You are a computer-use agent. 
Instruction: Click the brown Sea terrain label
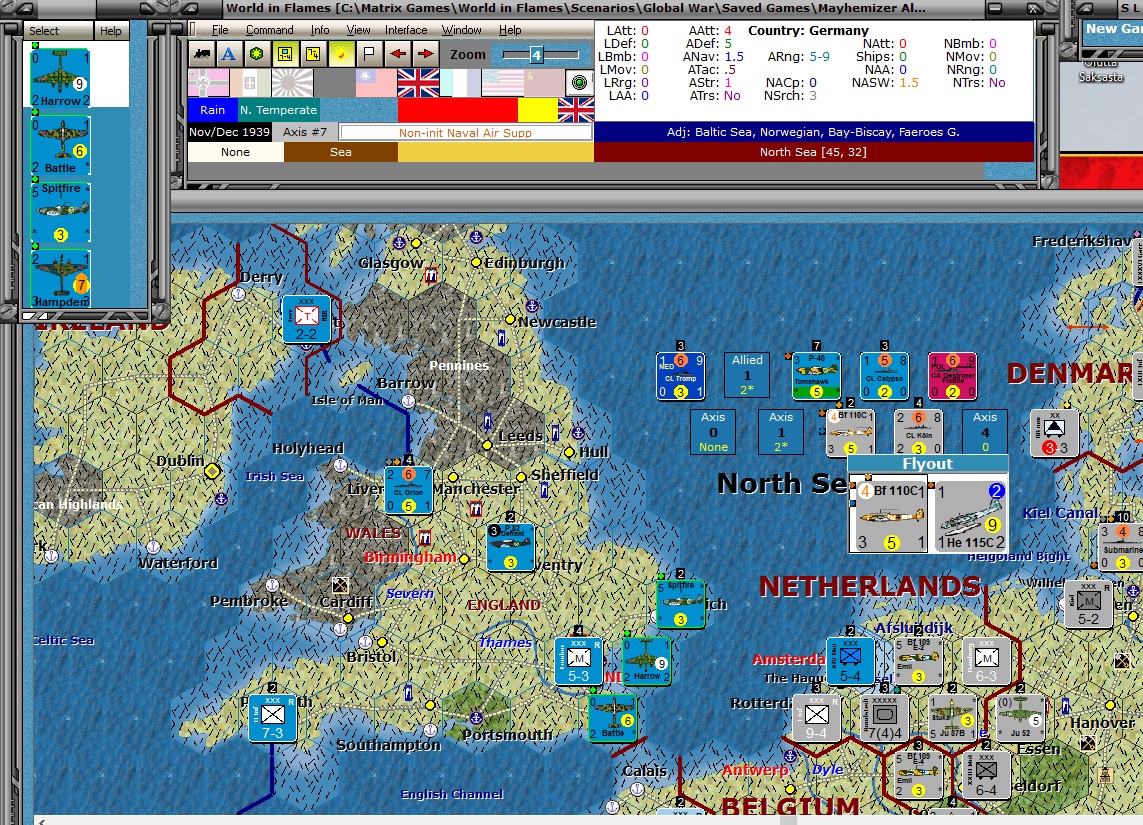pyautogui.click(x=340, y=152)
